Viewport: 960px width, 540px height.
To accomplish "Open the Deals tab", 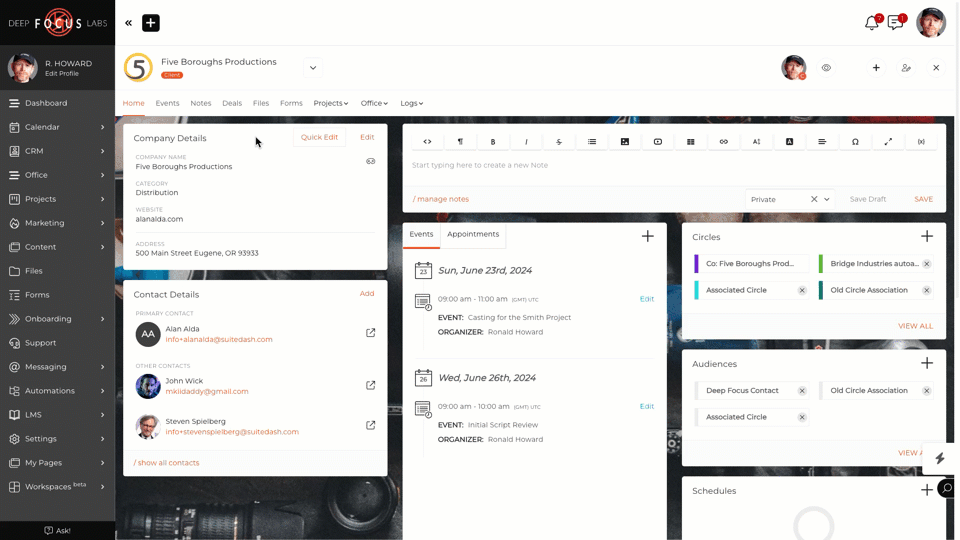I will click(x=232, y=103).
